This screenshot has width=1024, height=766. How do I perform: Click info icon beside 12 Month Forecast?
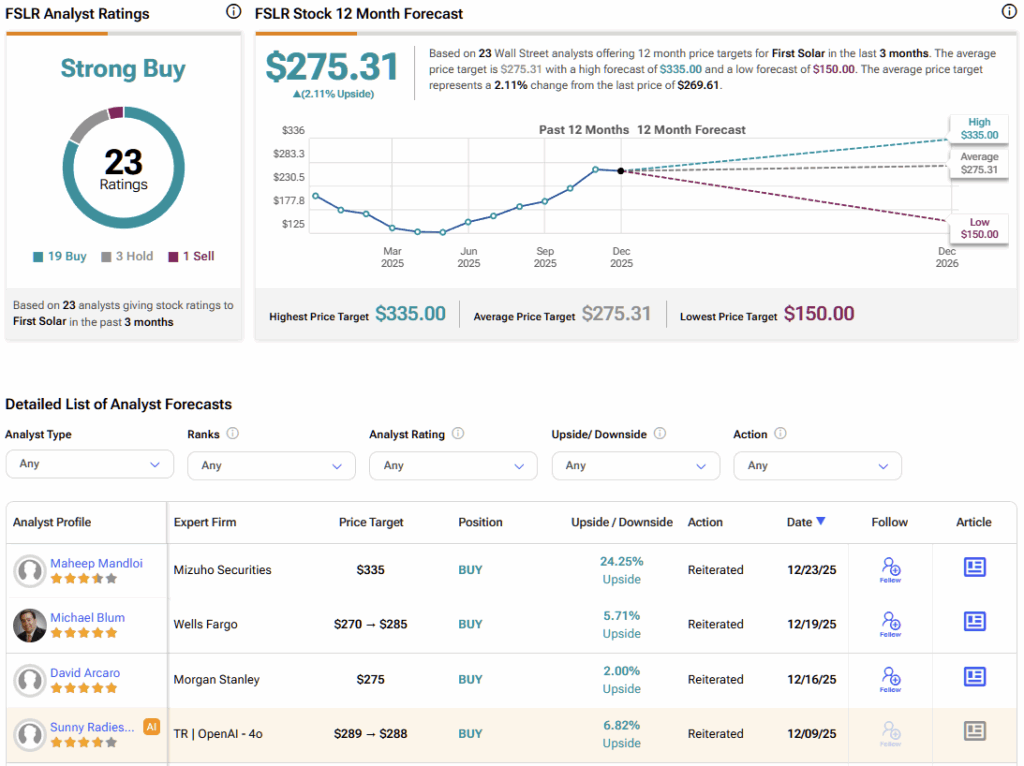[x=1009, y=12]
